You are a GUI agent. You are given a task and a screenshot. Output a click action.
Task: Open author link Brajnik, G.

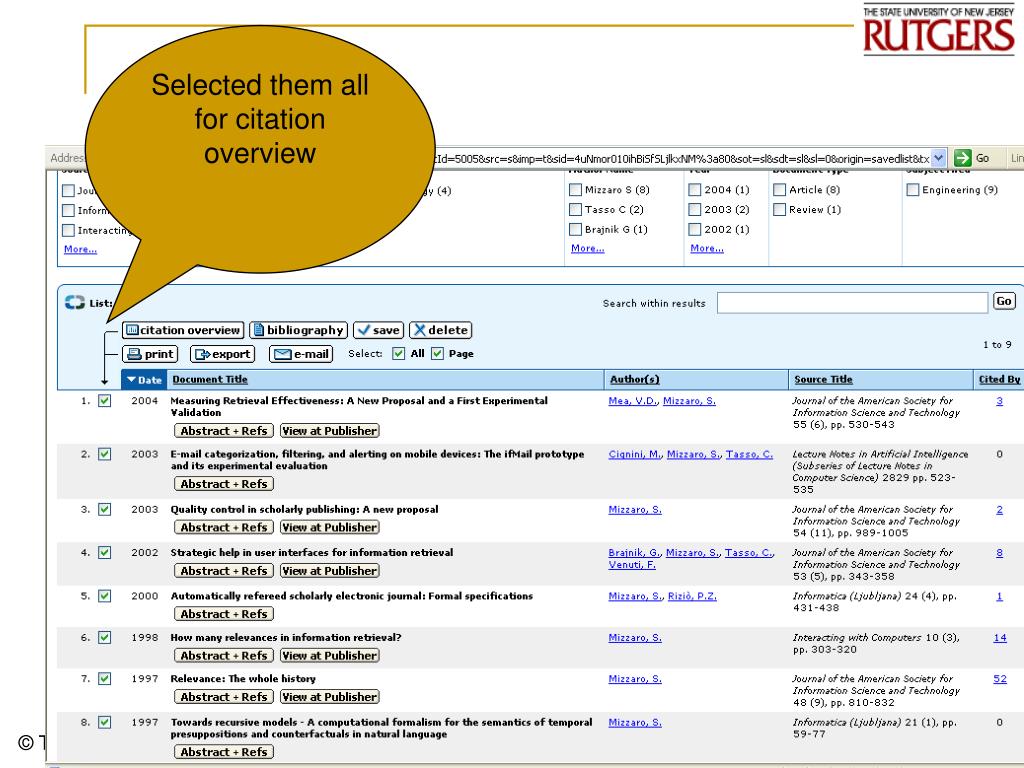[x=633, y=552]
